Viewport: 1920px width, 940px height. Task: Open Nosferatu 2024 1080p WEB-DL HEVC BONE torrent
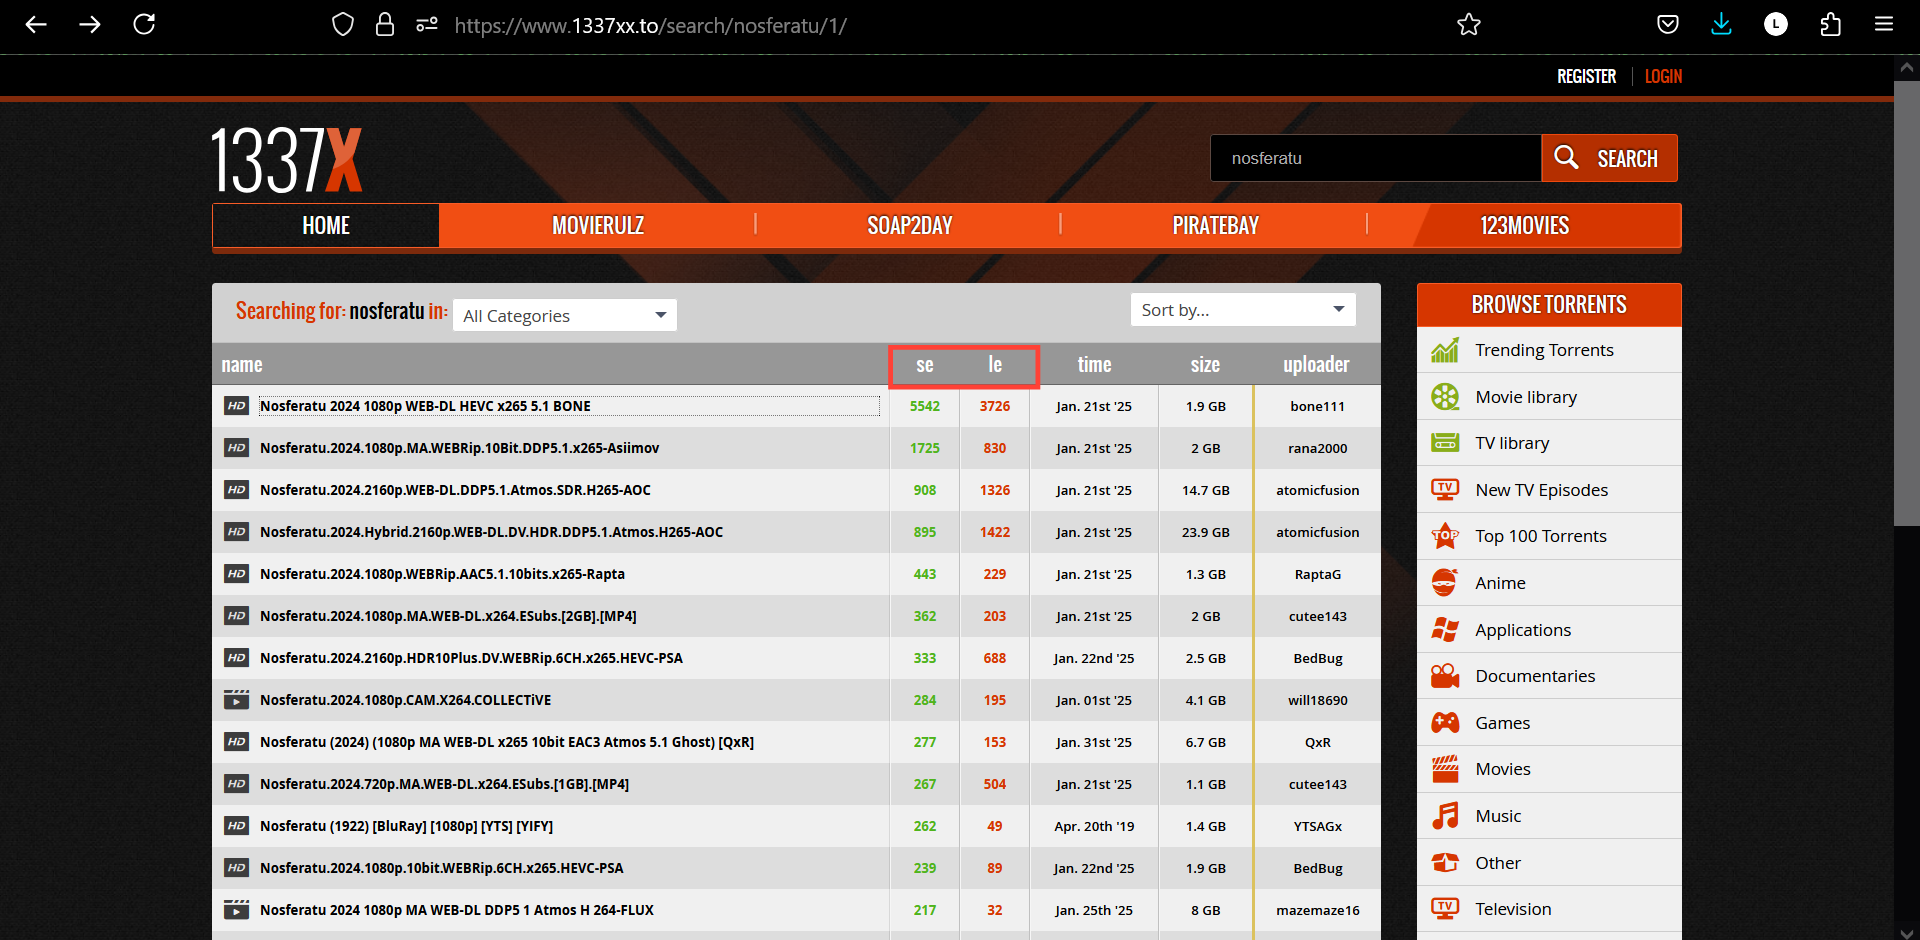pyautogui.click(x=425, y=406)
